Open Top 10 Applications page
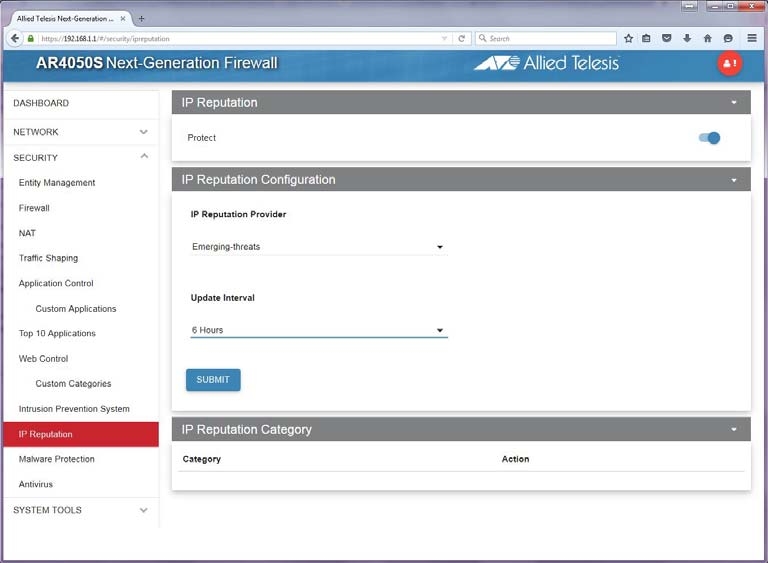 click(57, 333)
